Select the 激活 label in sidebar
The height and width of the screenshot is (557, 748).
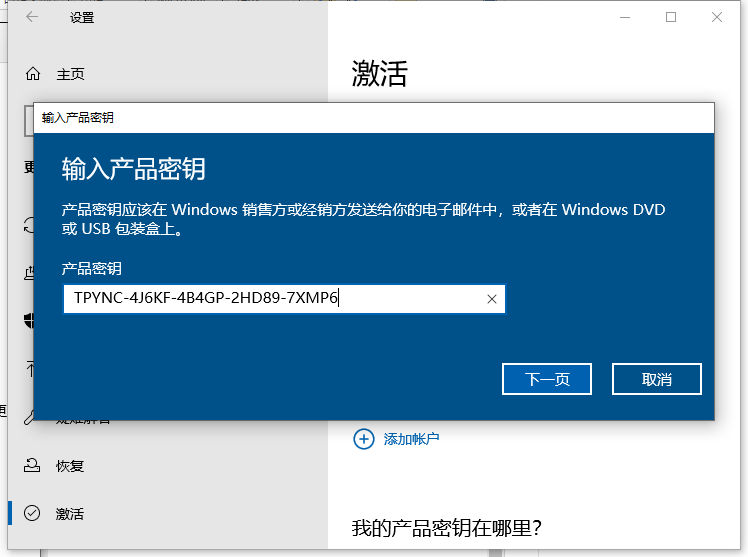click(x=70, y=513)
